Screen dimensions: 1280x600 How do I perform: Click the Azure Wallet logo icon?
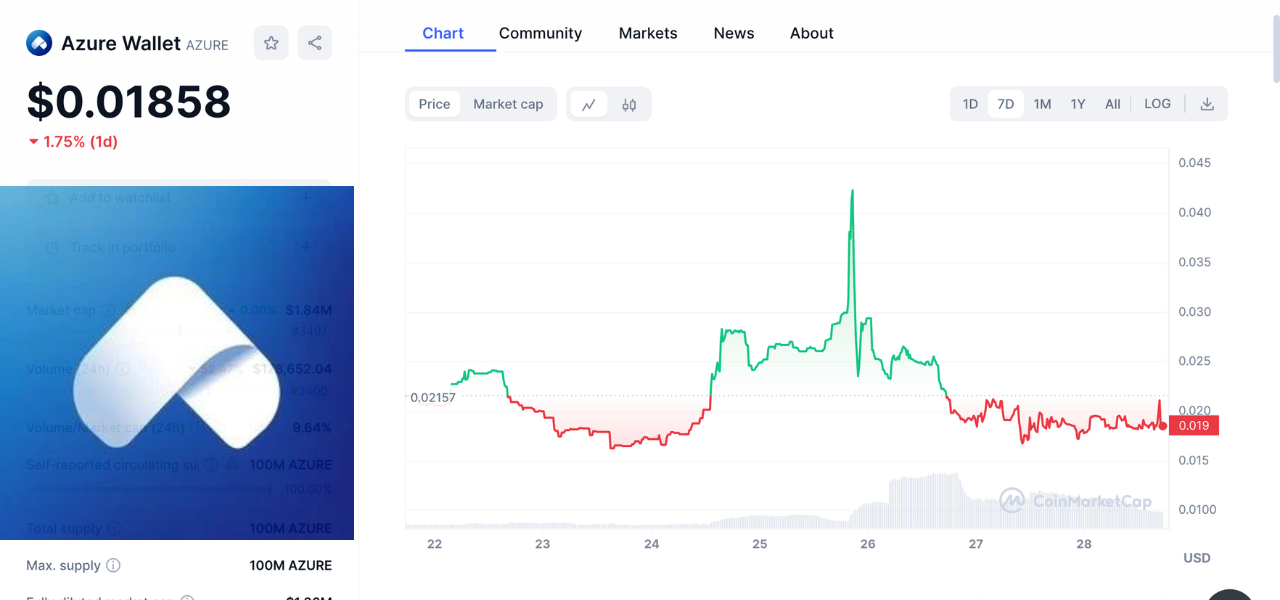[x=39, y=43]
